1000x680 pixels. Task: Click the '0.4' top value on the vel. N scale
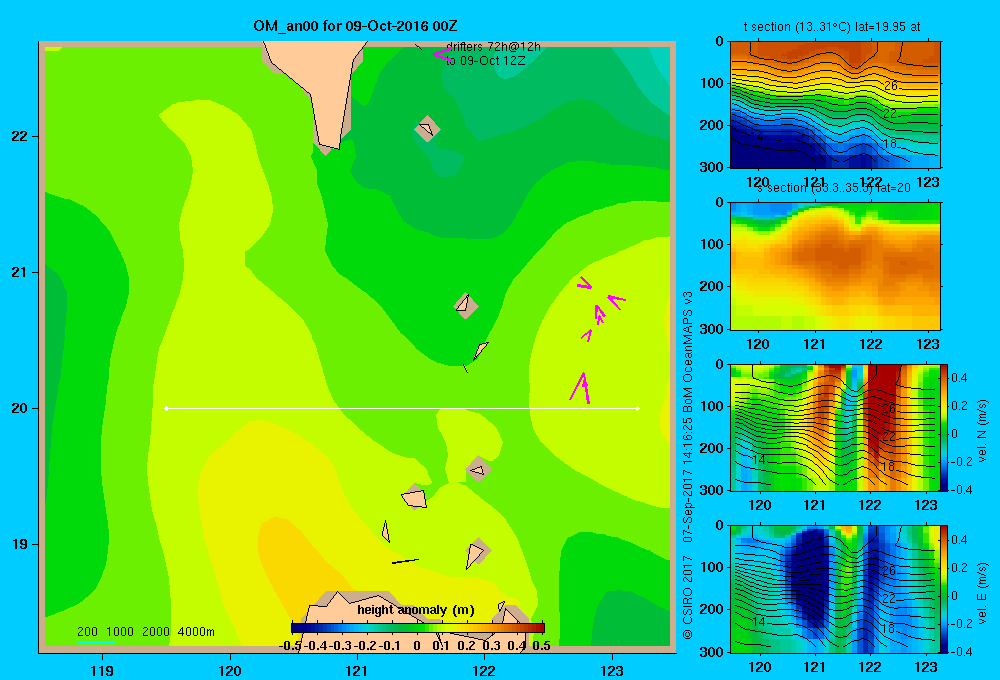(x=959, y=378)
